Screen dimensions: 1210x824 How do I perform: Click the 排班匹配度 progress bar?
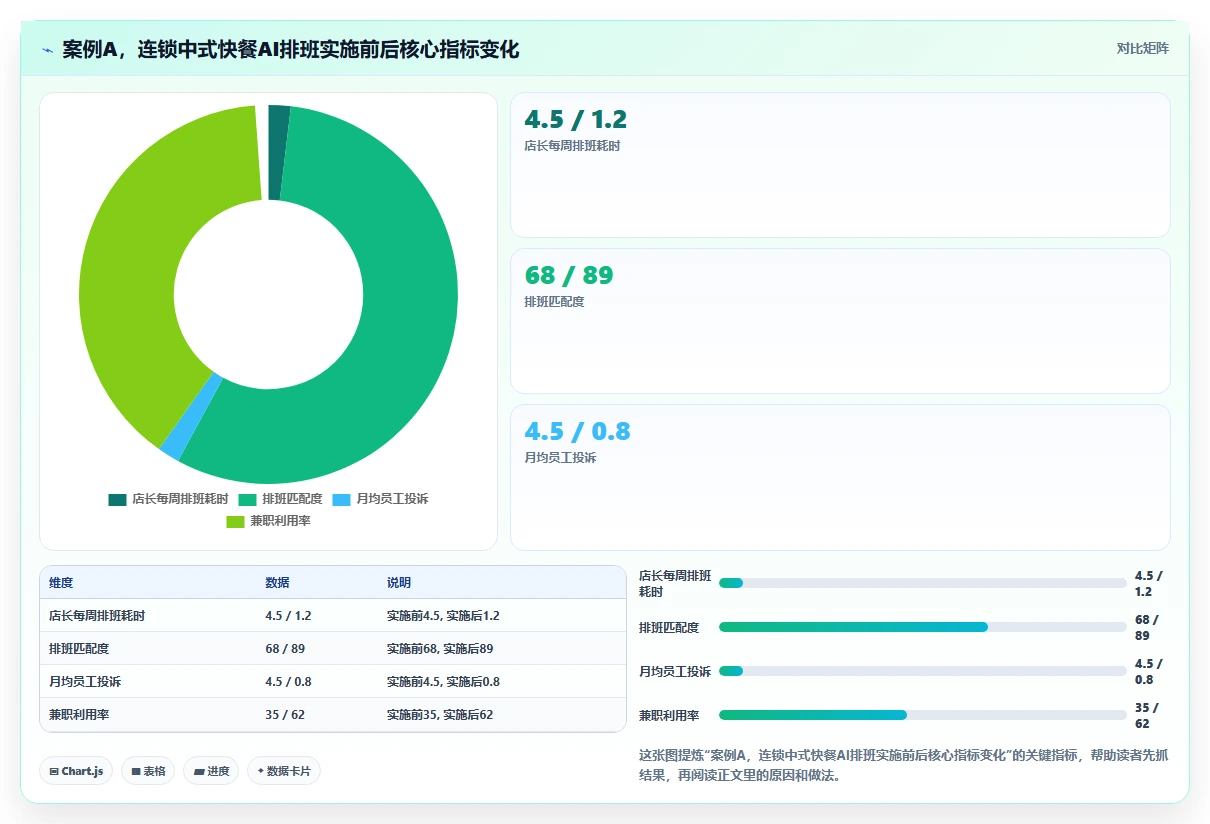(x=923, y=627)
